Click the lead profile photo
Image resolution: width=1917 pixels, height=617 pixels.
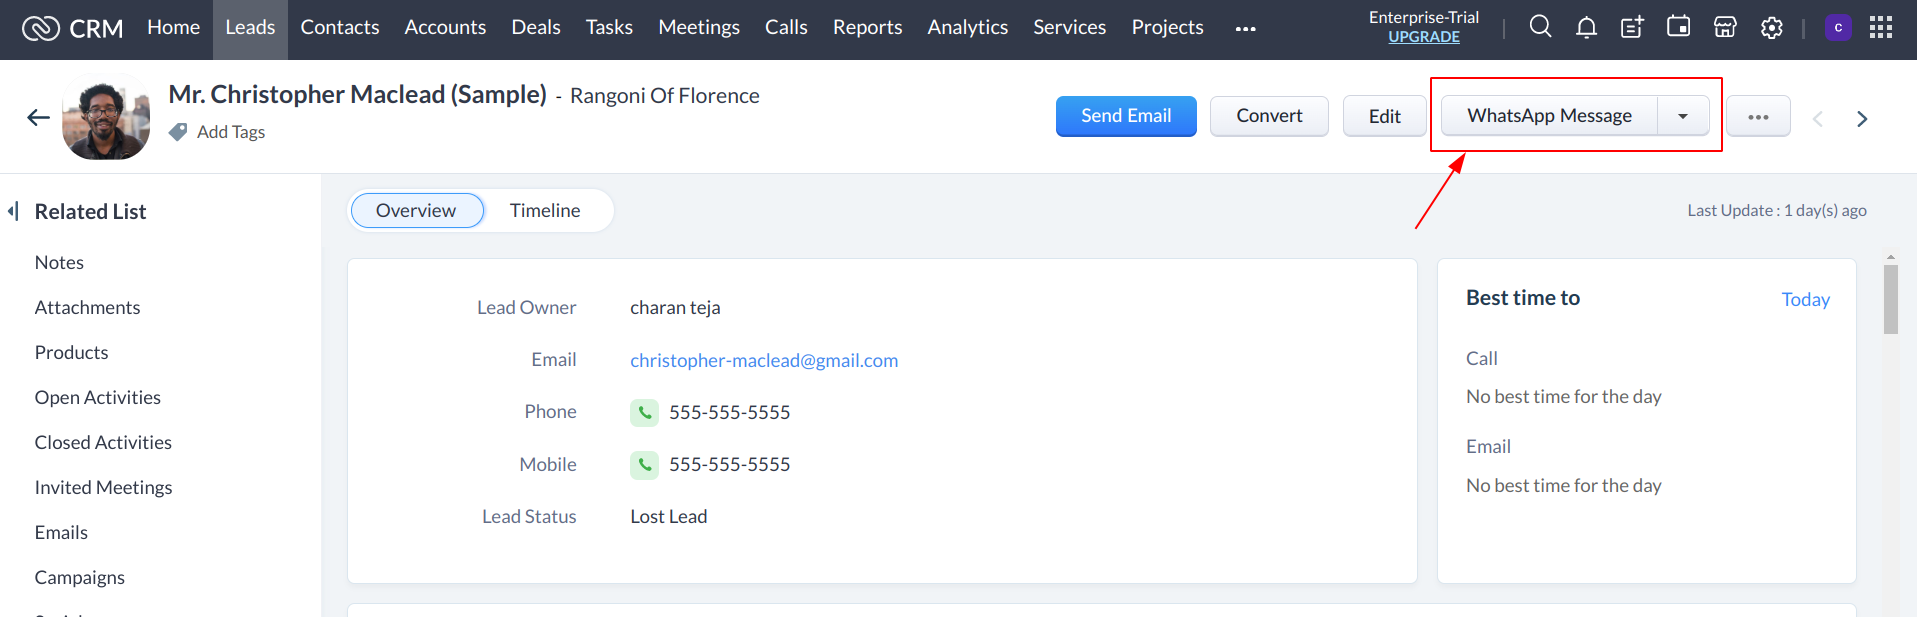[x=106, y=118]
